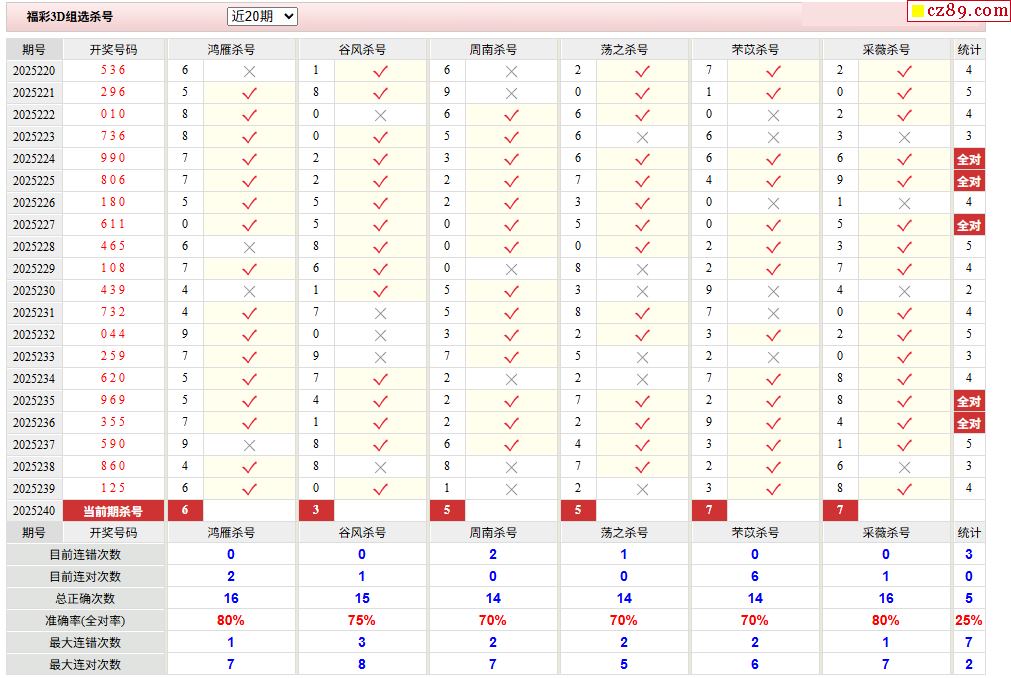The width and height of the screenshot is (1011, 678).
Task: Click 25% value in 统计 column
Action: (969, 621)
